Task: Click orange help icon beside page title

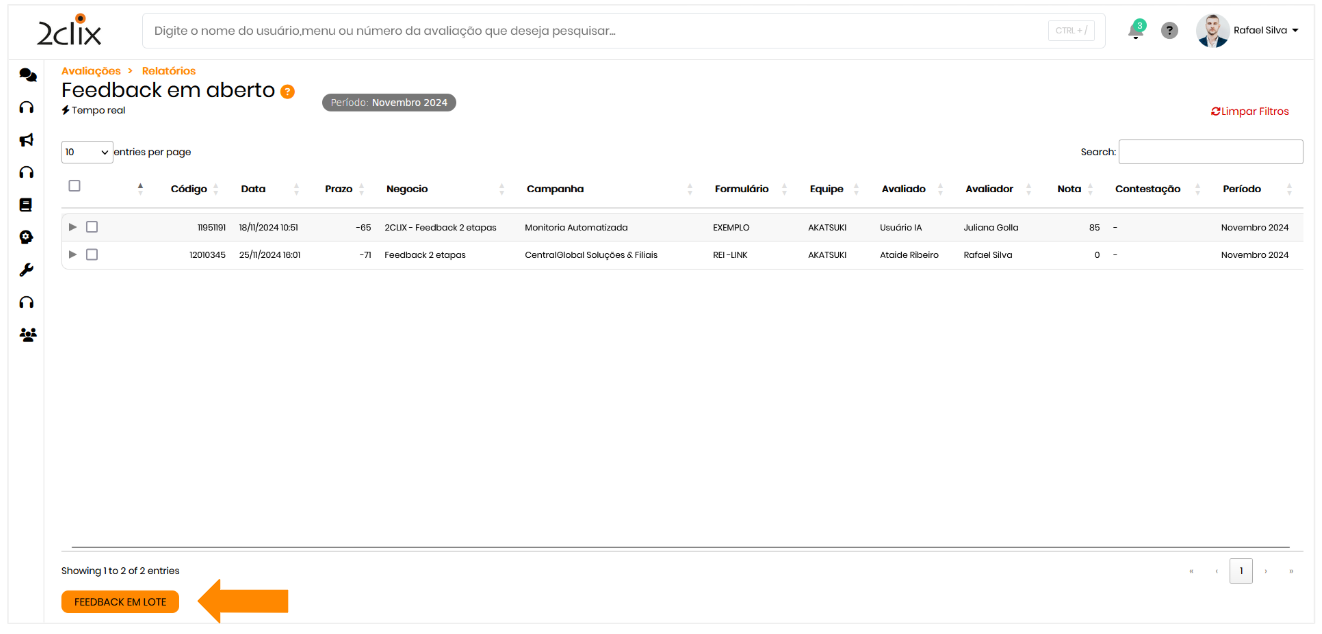Action: [288, 92]
